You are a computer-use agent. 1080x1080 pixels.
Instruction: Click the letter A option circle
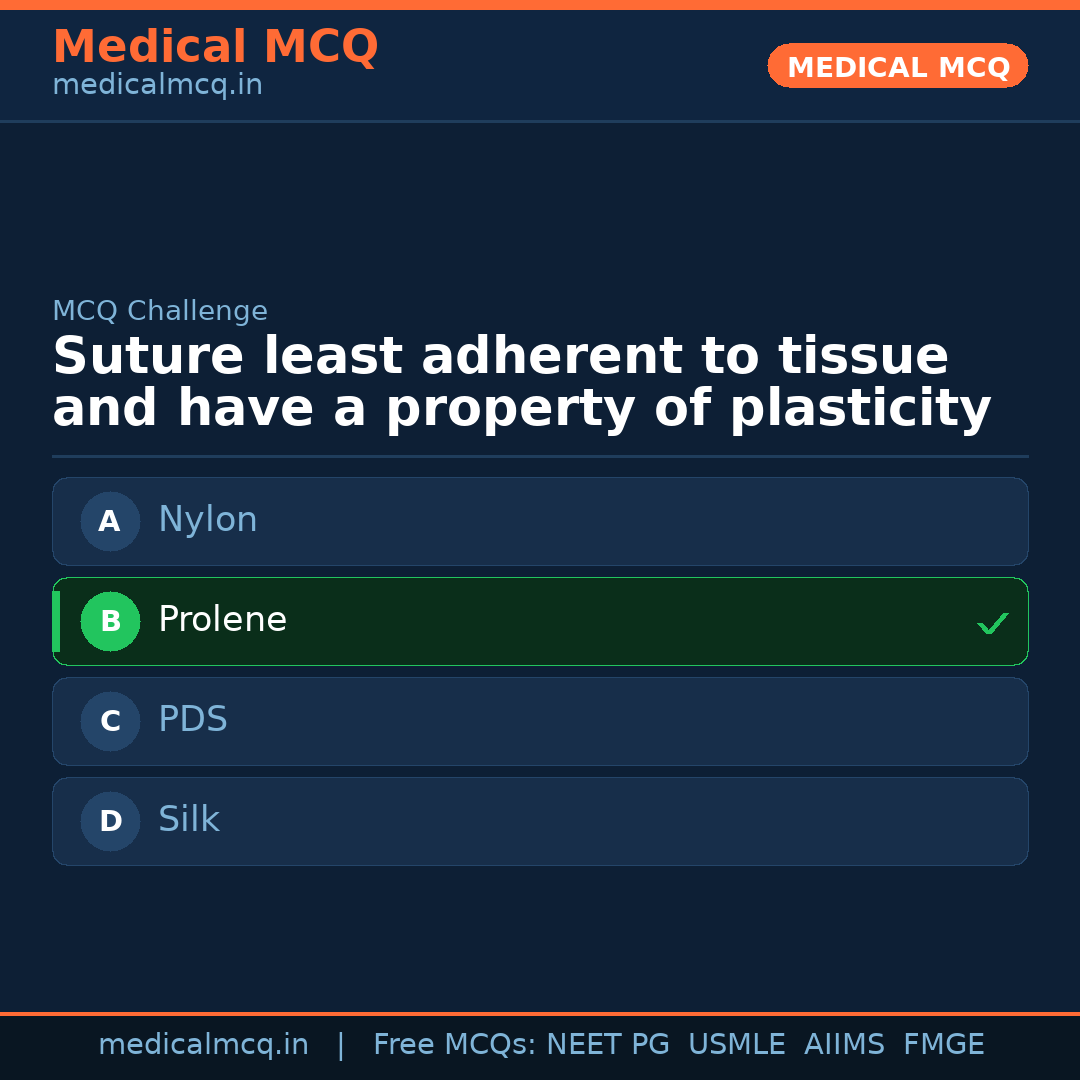tap(110, 521)
